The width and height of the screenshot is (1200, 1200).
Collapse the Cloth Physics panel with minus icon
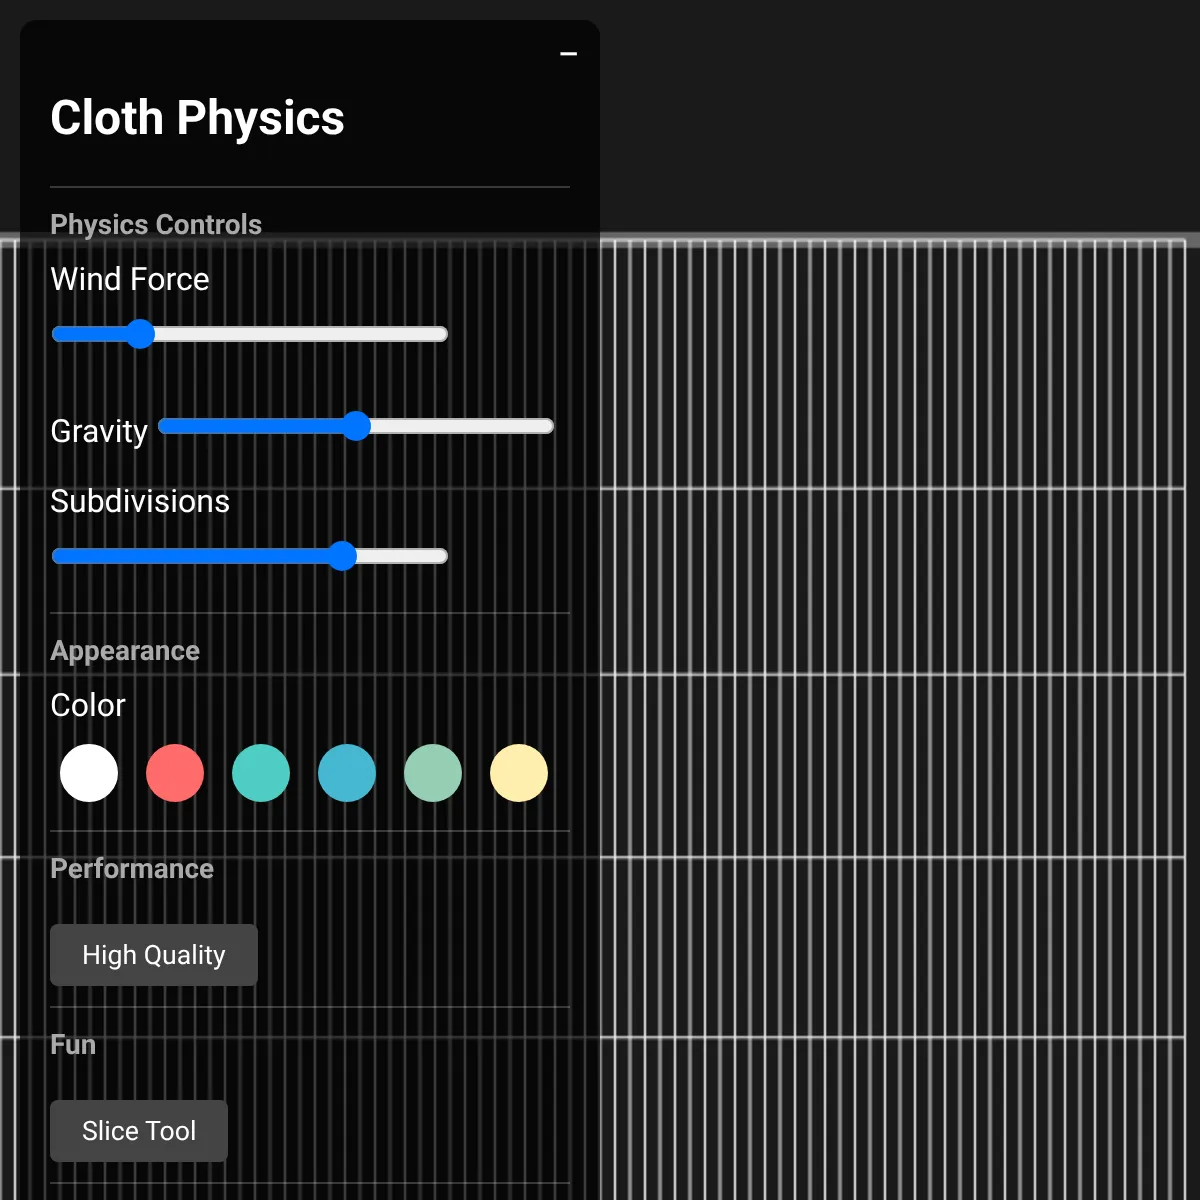click(569, 53)
